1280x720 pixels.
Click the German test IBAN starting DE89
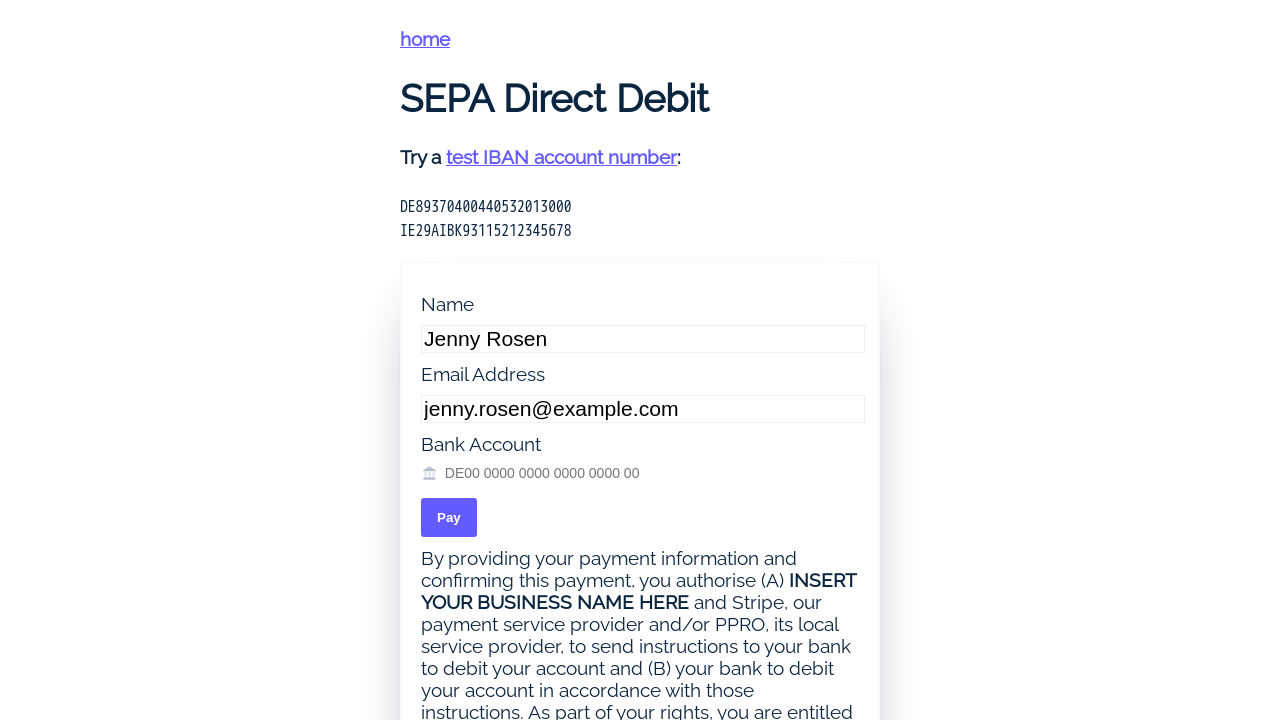[486, 207]
